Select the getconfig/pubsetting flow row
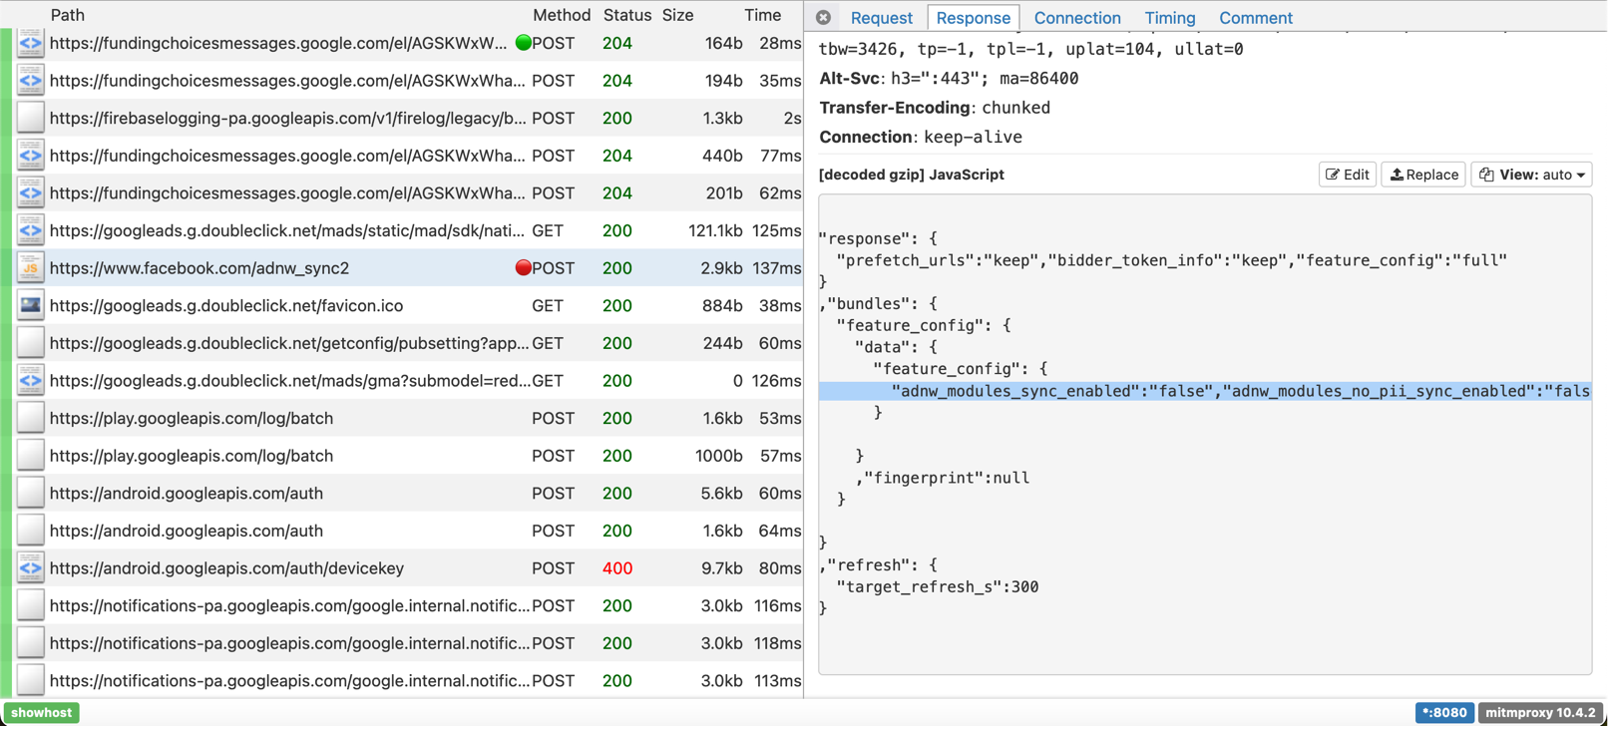 [289, 343]
